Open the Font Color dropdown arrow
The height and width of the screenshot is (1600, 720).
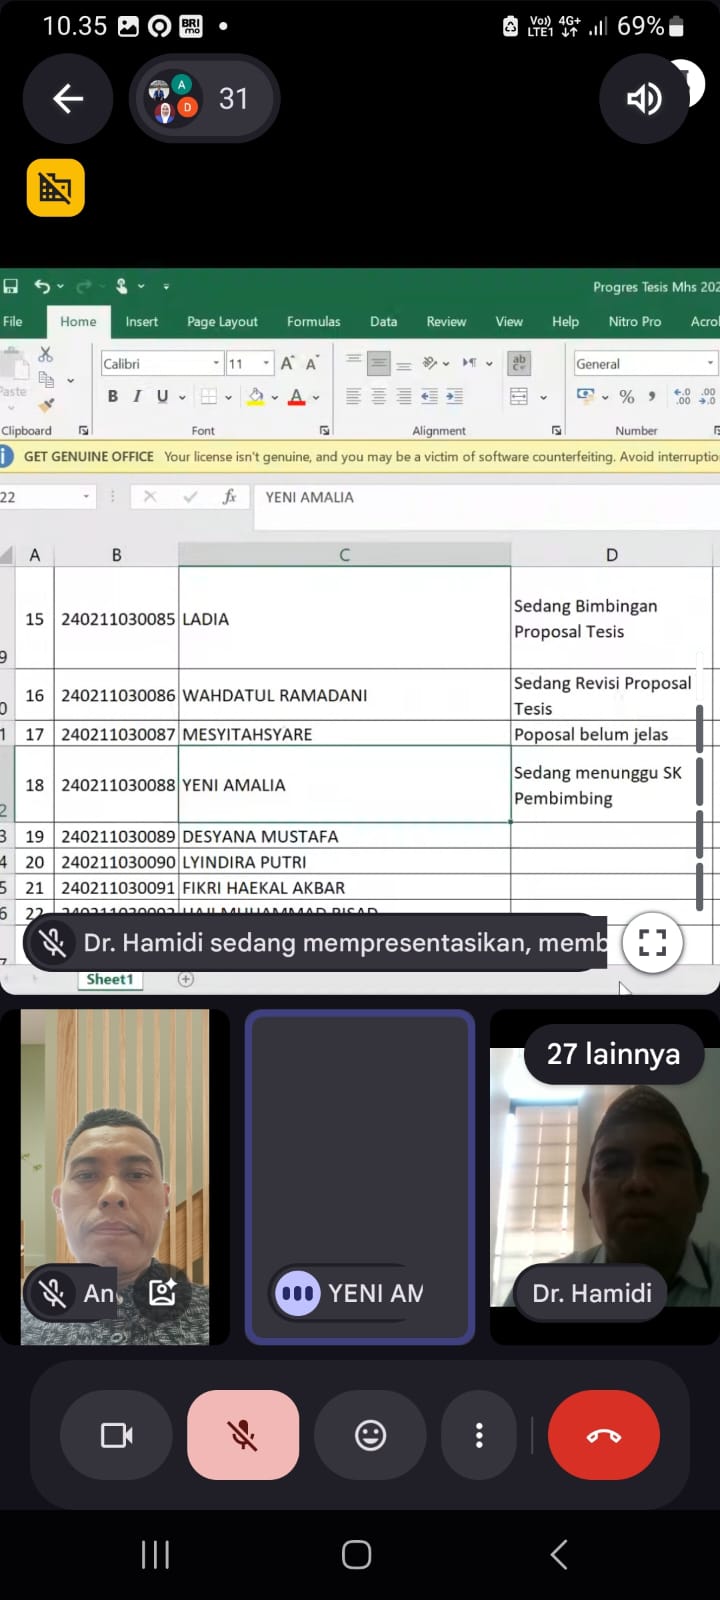click(316, 397)
